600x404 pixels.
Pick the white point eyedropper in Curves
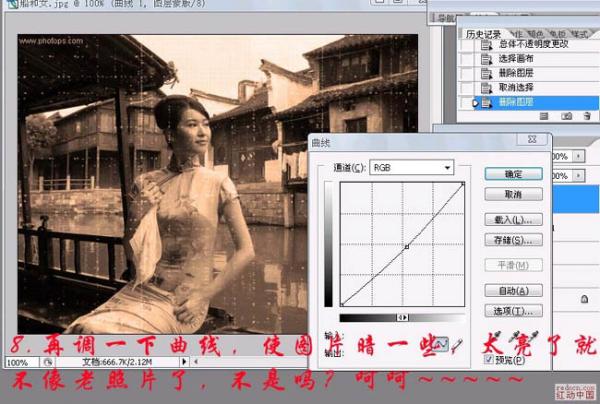tap(532, 337)
